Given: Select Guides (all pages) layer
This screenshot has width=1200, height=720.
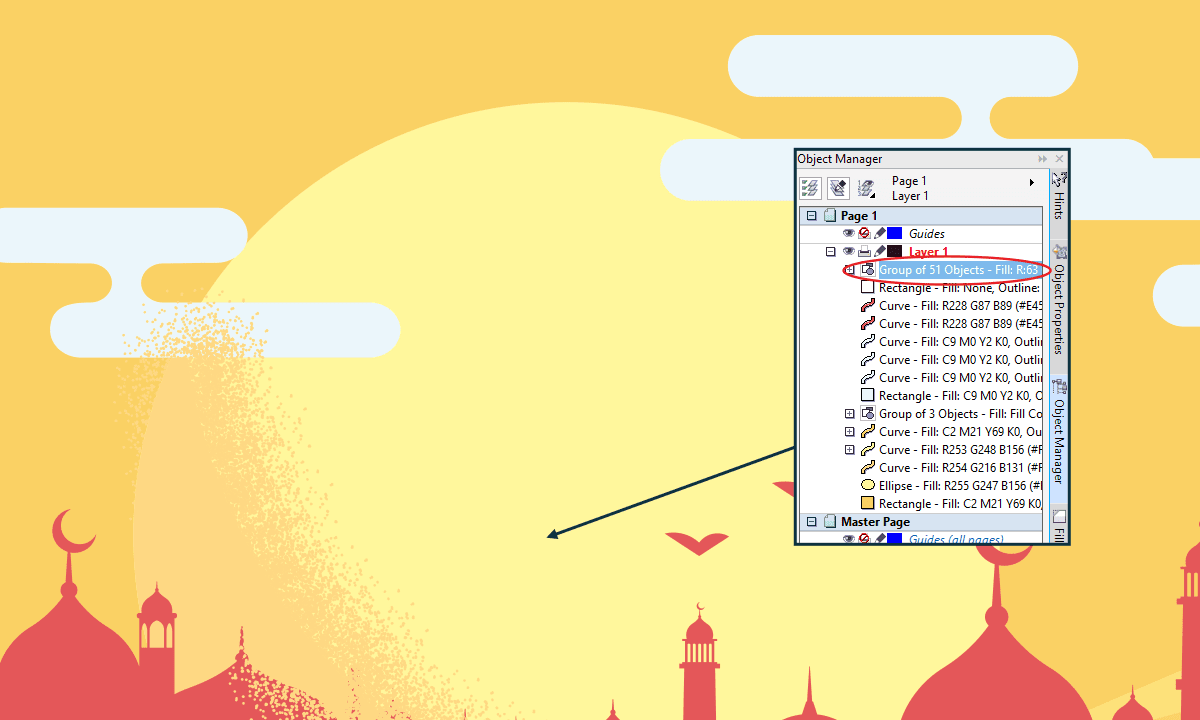Looking at the screenshot, I should [x=956, y=539].
